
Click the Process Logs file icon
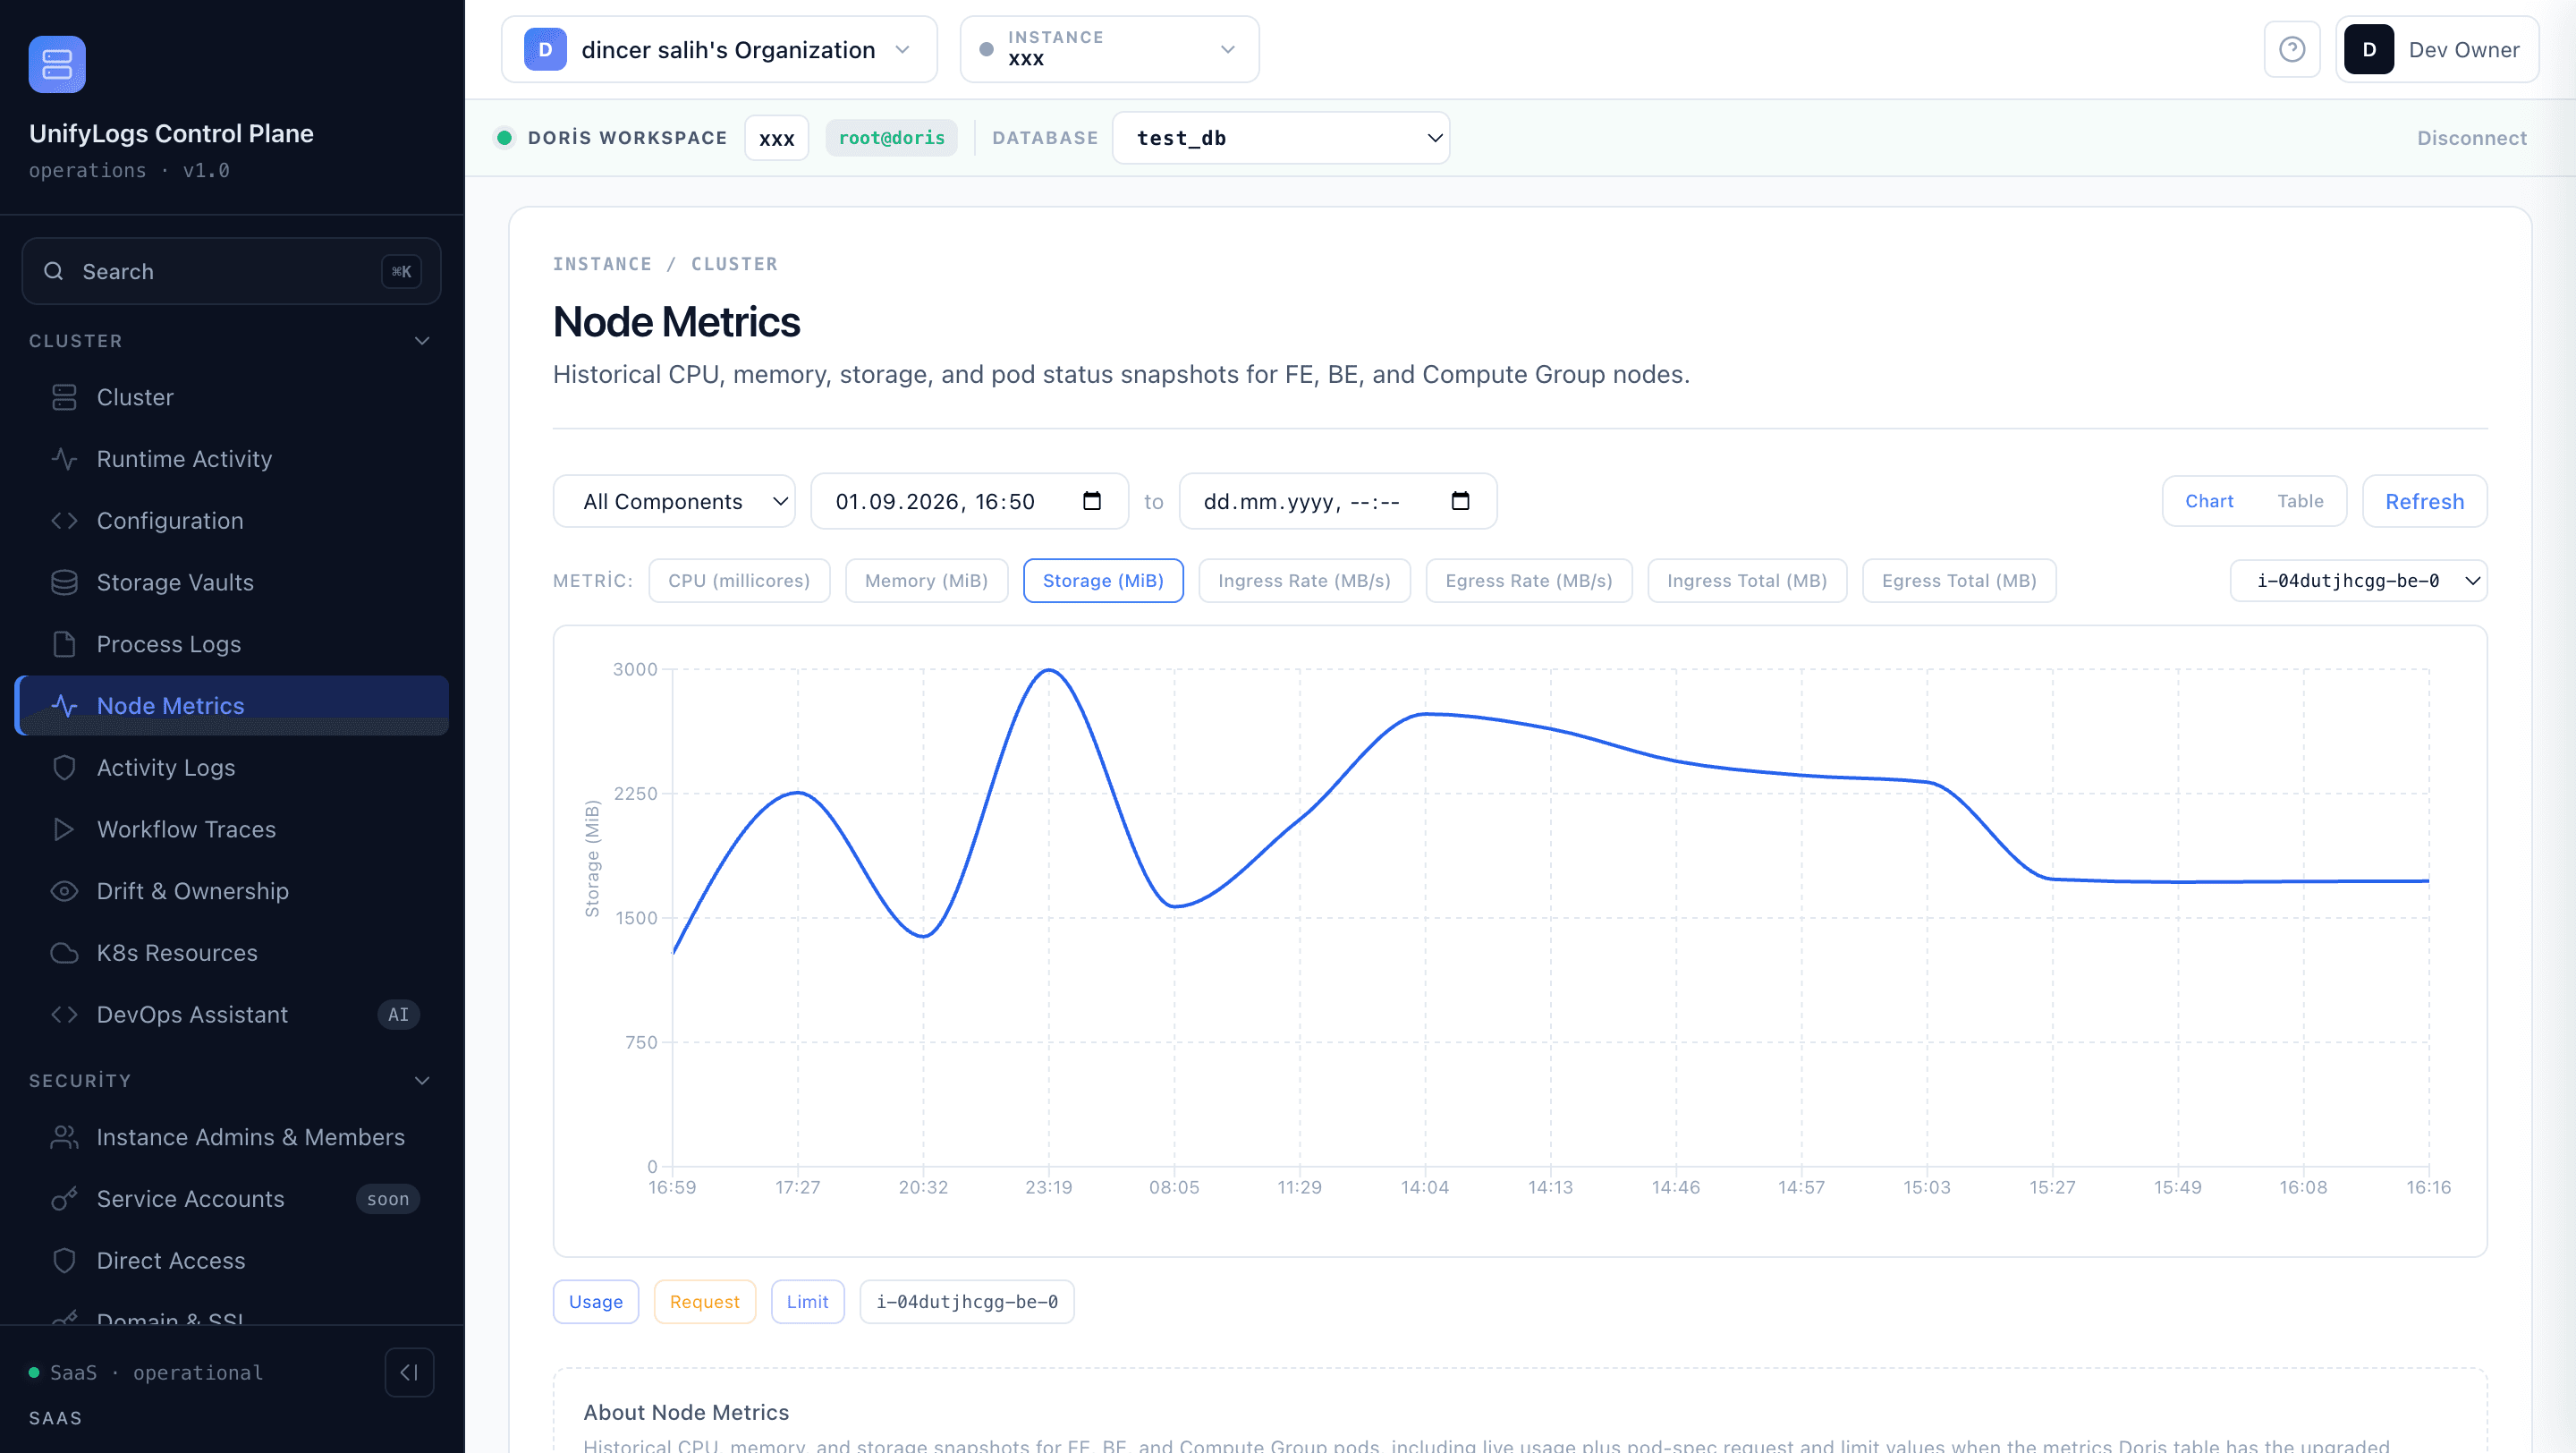pos(64,644)
